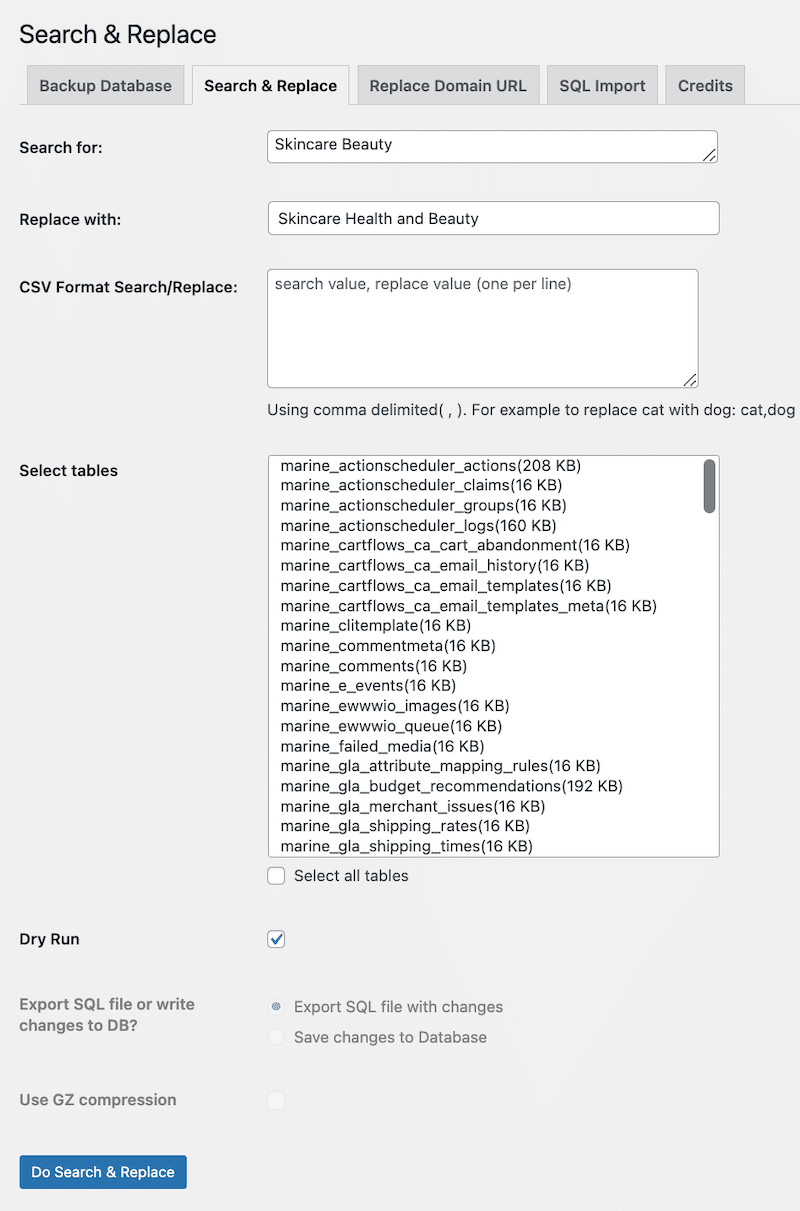Click the Search for text field
Viewport: 800px width, 1211px height.
pyautogui.click(x=490, y=146)
